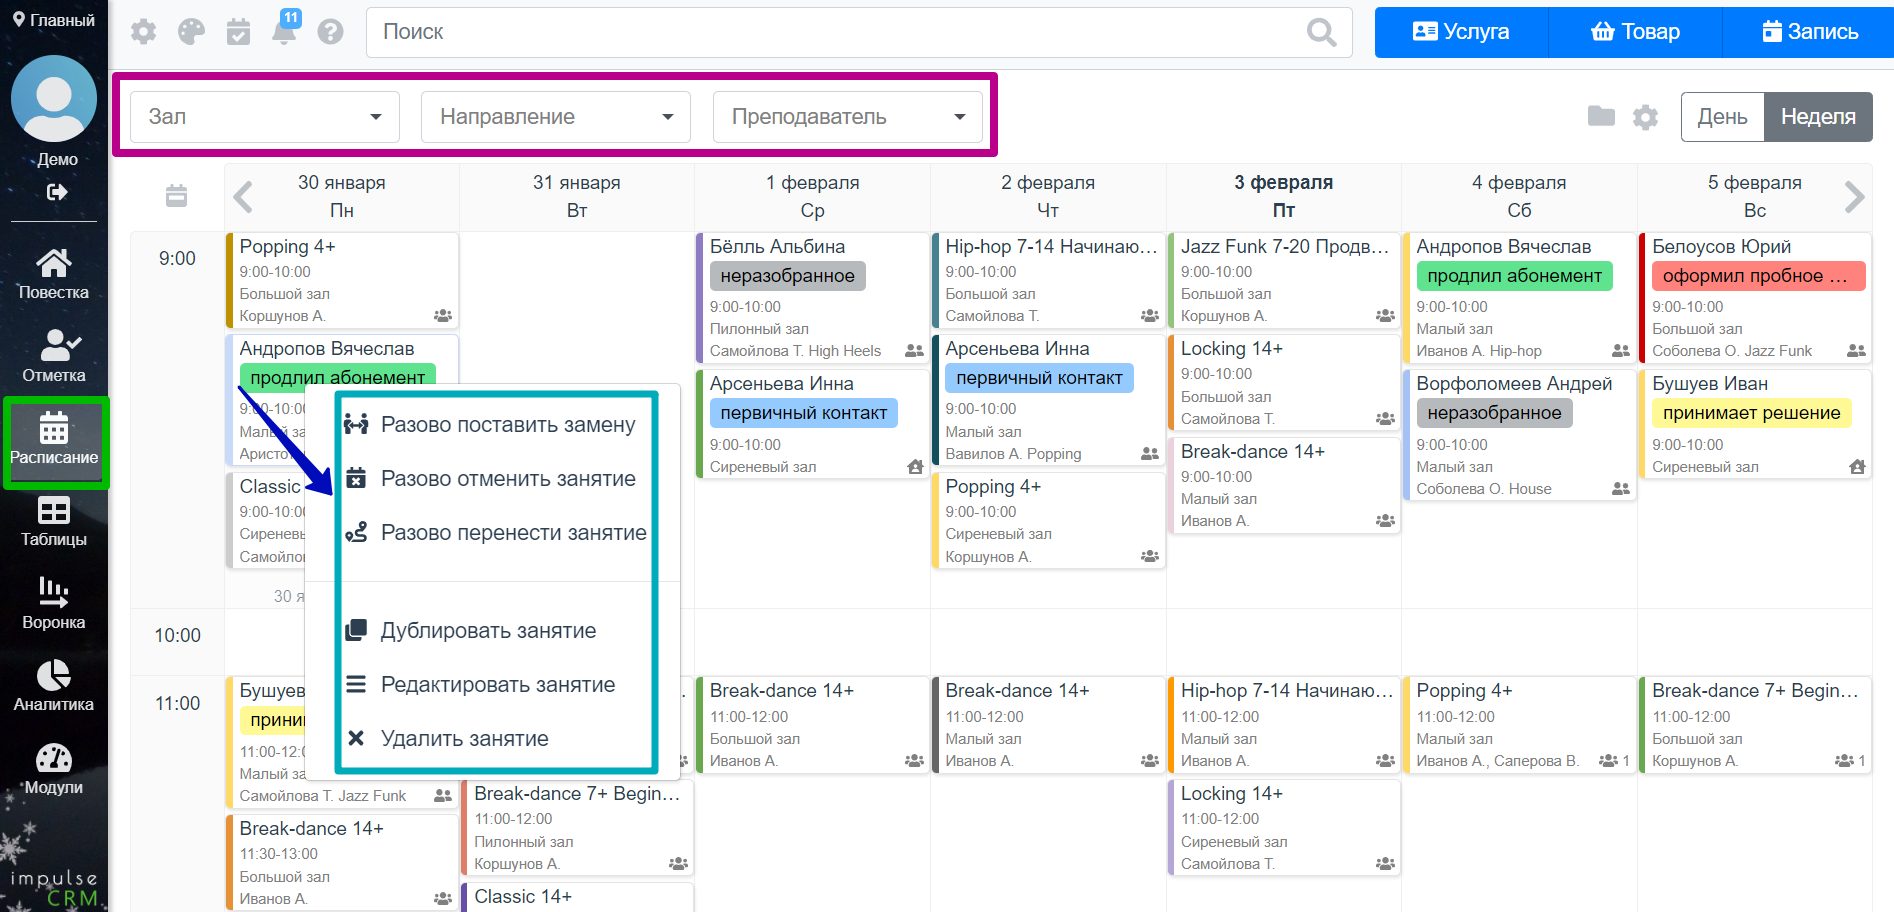The width and height of the screenshot is (1894, 912).
Task: Choose Дублировать занятие in context menu
Action: [487, 631]
